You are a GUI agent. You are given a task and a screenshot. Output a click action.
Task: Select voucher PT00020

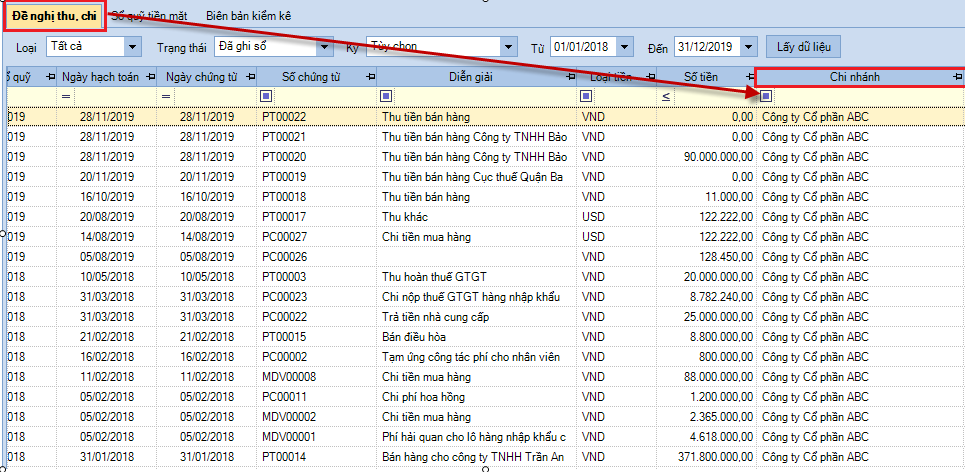284,157
